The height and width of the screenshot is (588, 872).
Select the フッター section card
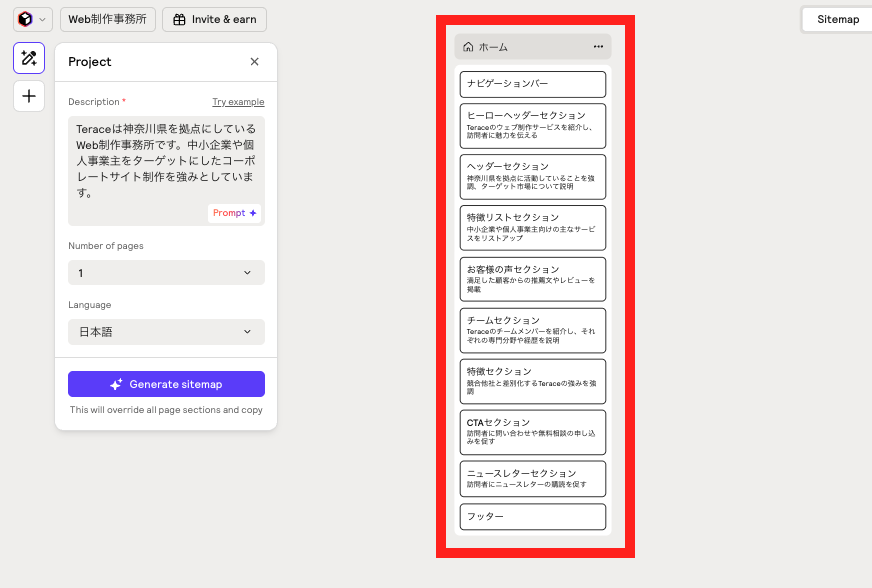click(533, 517)
